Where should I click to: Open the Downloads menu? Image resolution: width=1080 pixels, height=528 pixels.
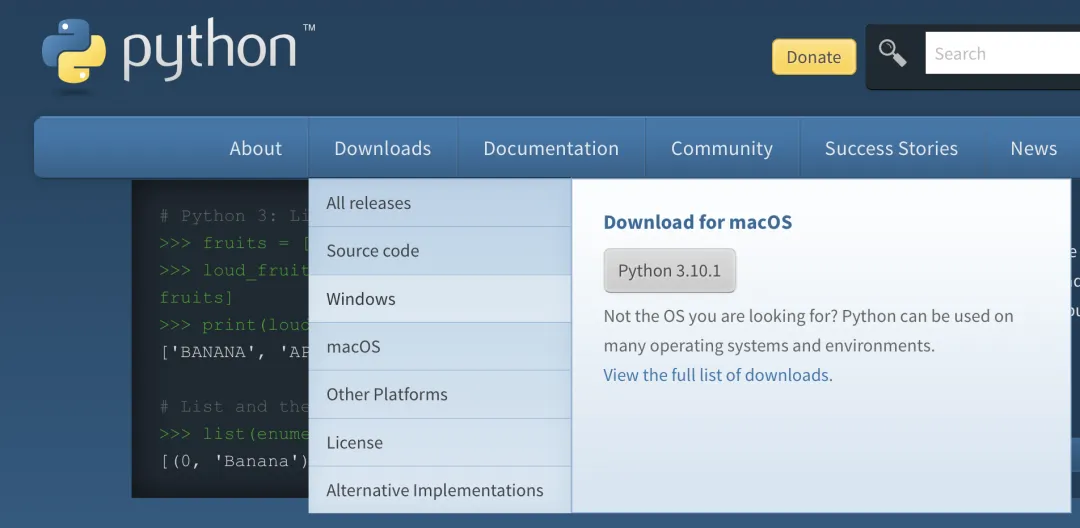(x=382, y=148)
